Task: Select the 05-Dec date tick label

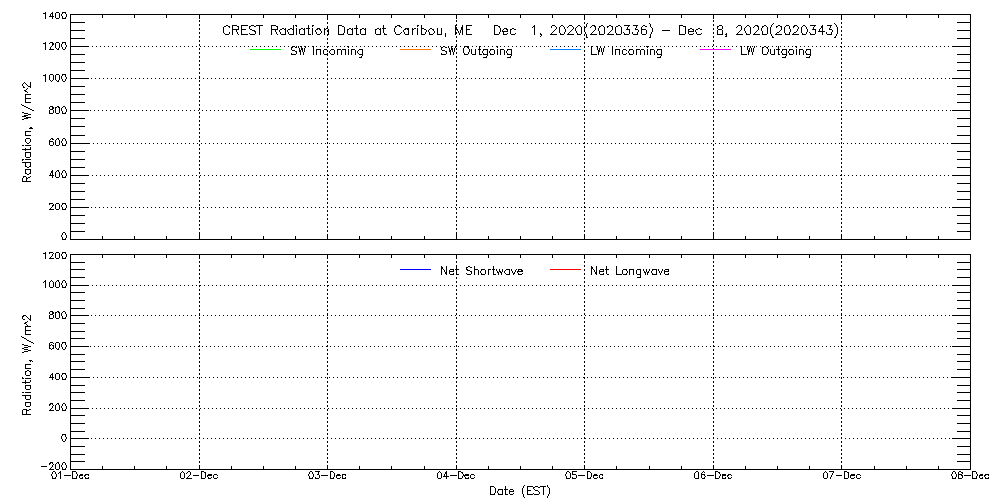Action: [584, 477]
